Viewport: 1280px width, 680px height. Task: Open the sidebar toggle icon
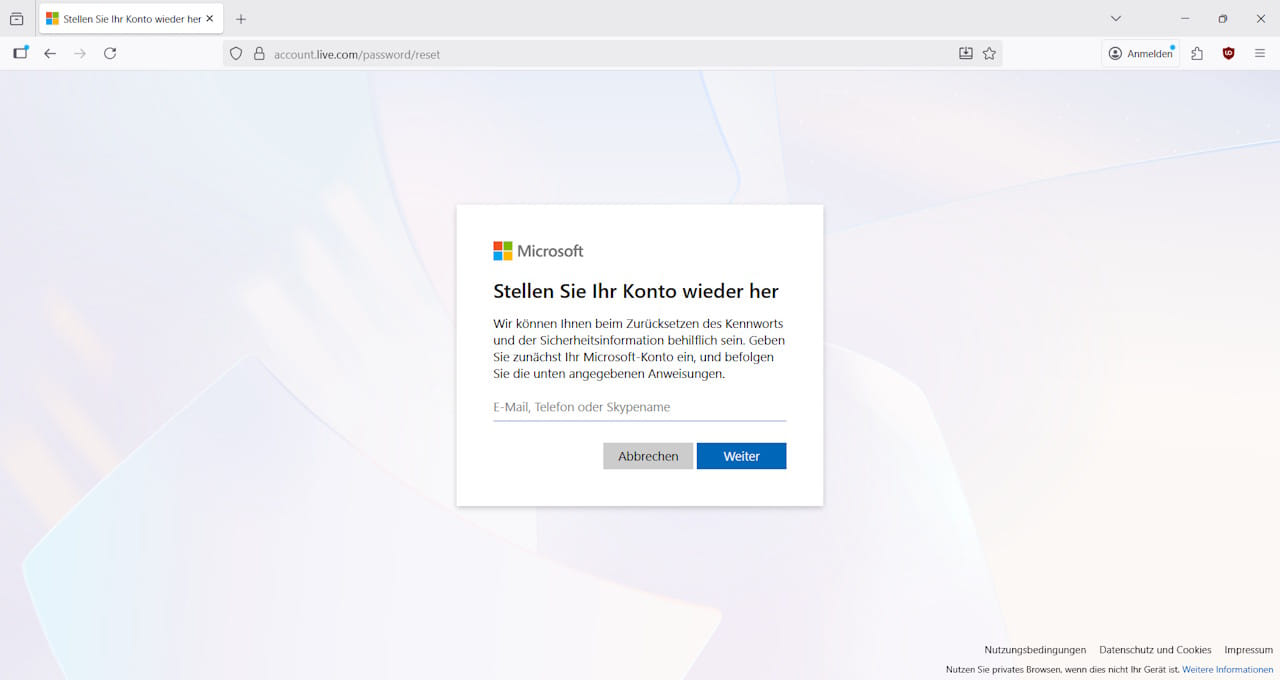[20, 53]
